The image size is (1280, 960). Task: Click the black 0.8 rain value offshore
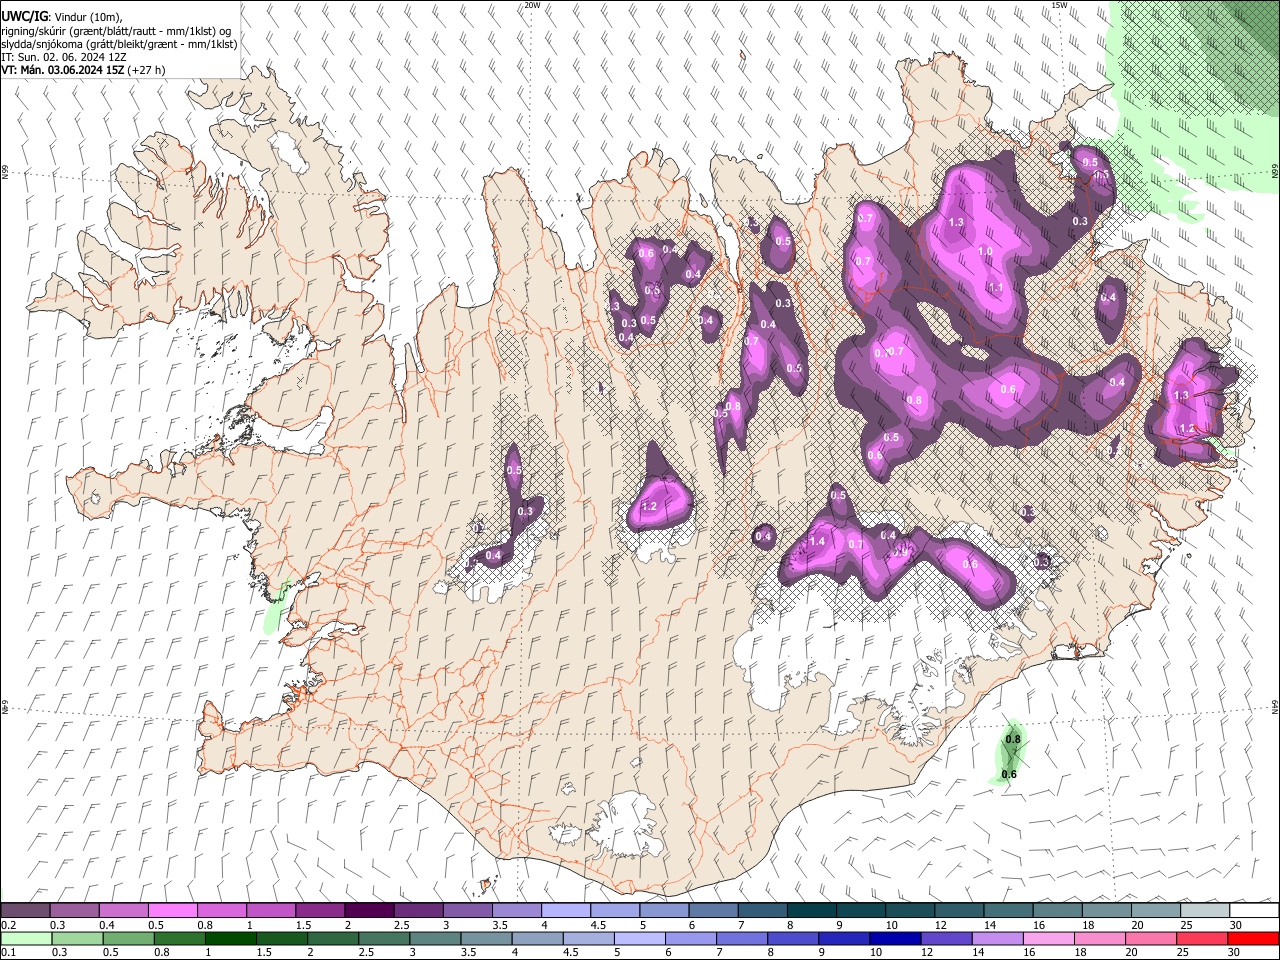tap(1013, 739)
